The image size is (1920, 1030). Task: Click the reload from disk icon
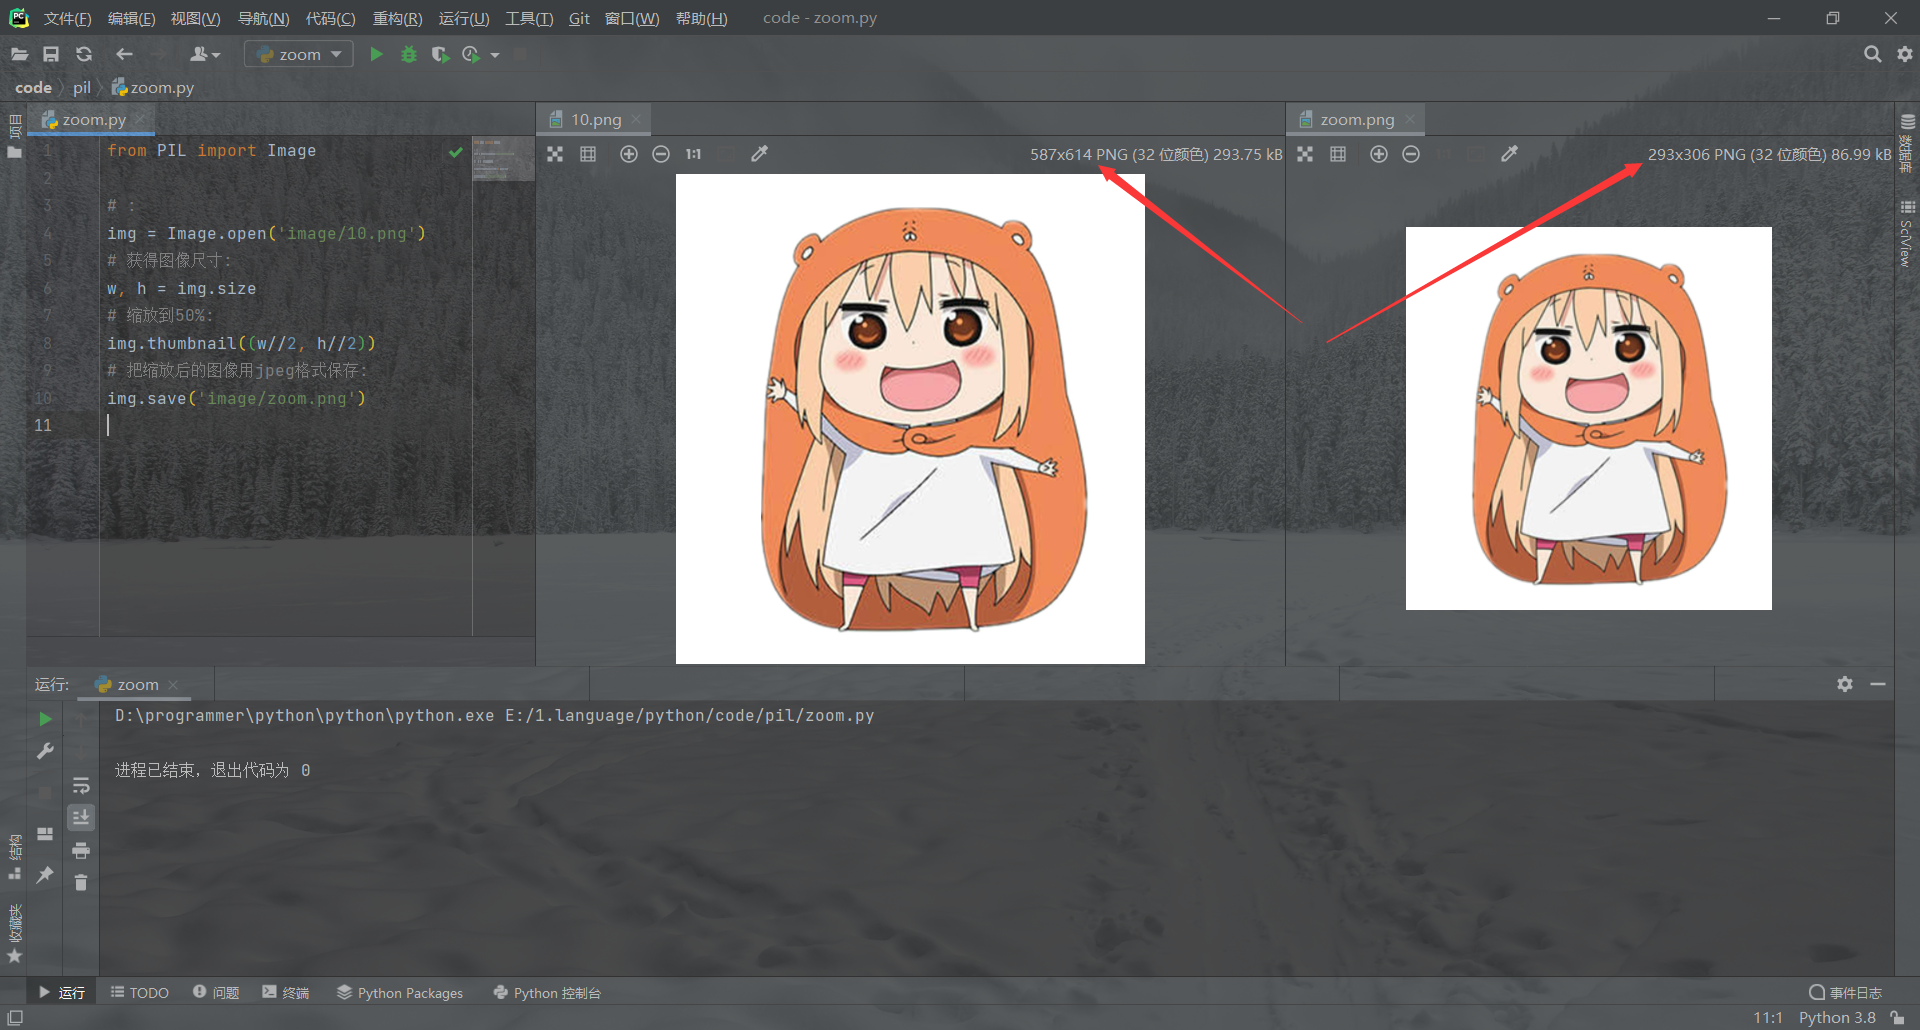(84, 54)
